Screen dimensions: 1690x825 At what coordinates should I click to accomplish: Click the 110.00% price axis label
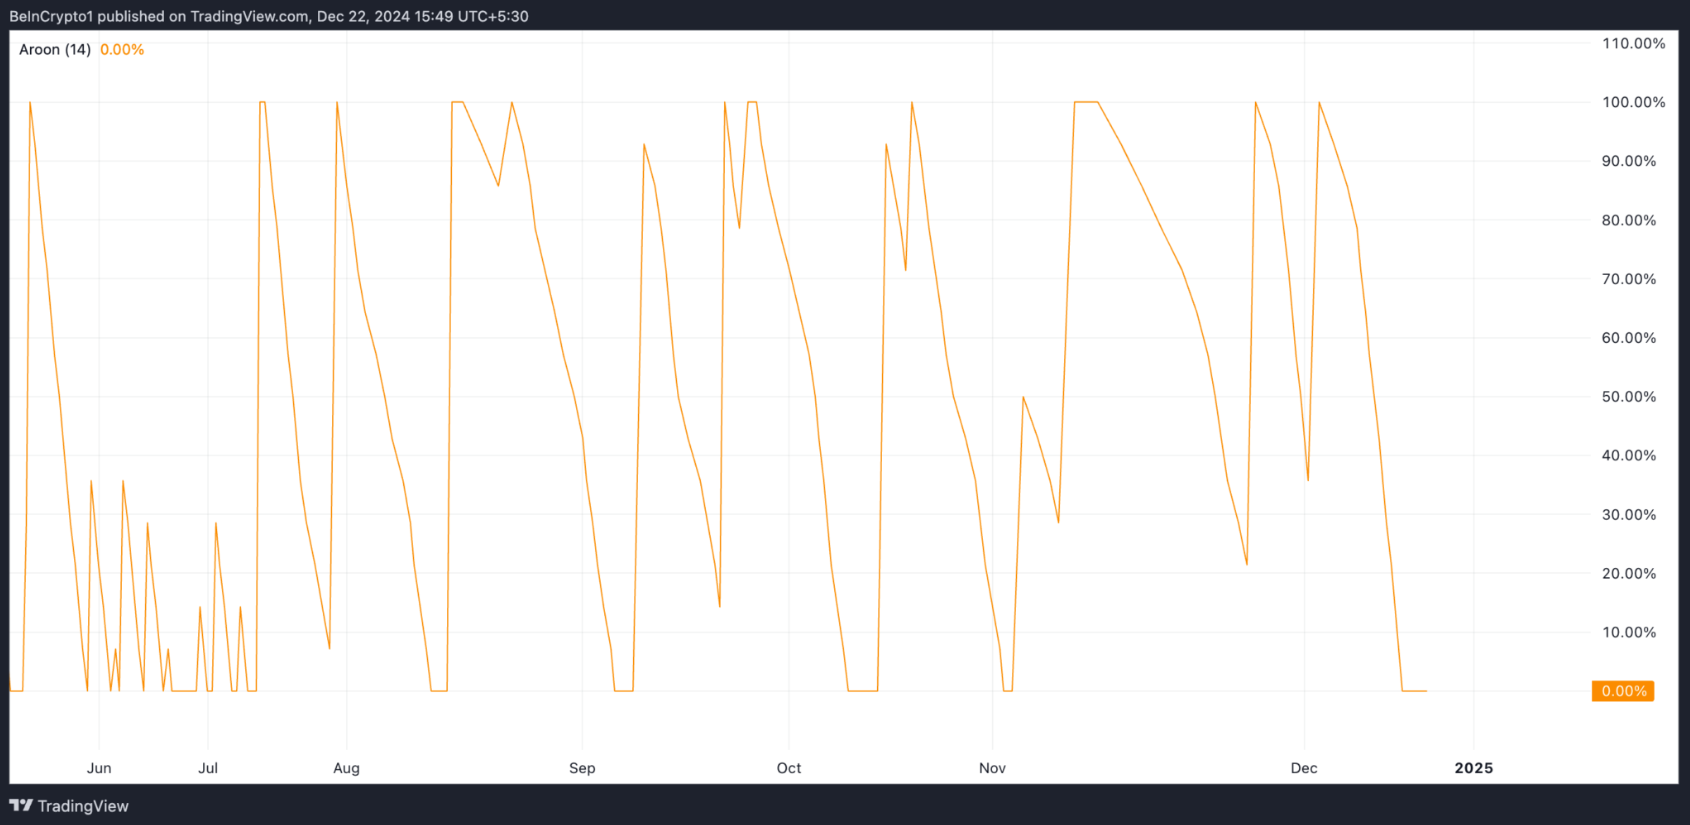coord(1633,43)
